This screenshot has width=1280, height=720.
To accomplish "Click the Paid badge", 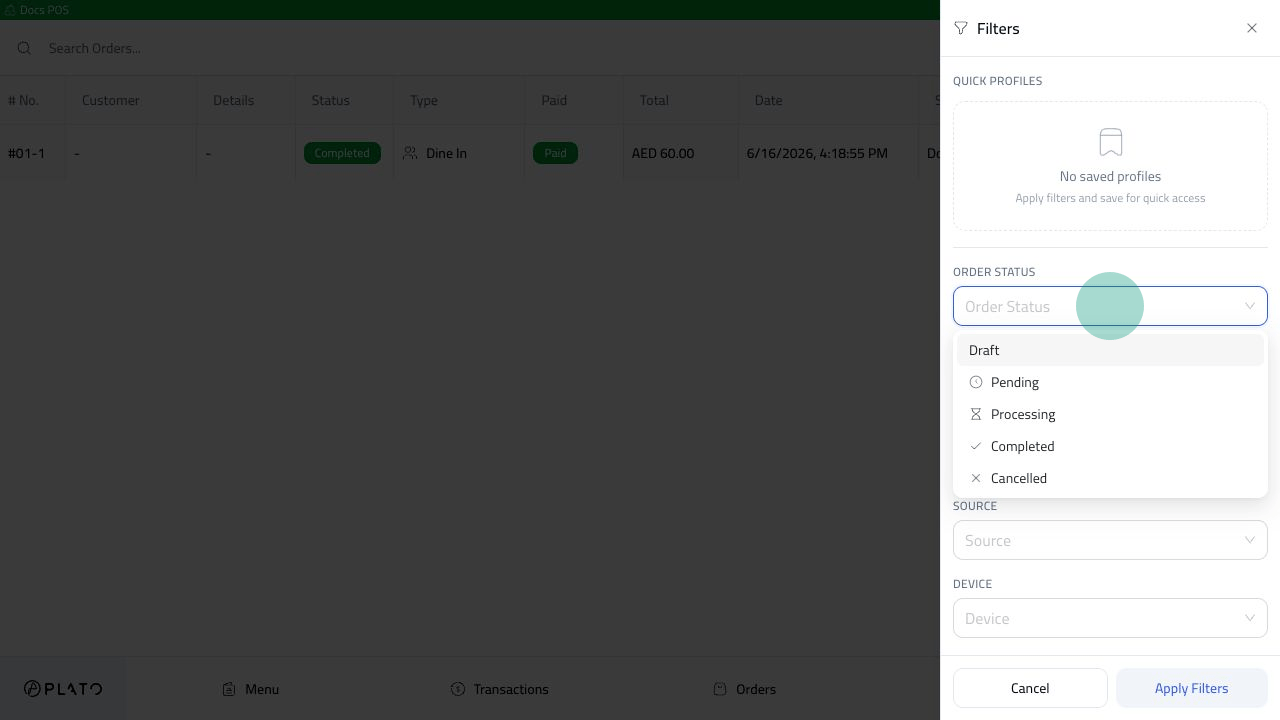I will pos(555,153).
